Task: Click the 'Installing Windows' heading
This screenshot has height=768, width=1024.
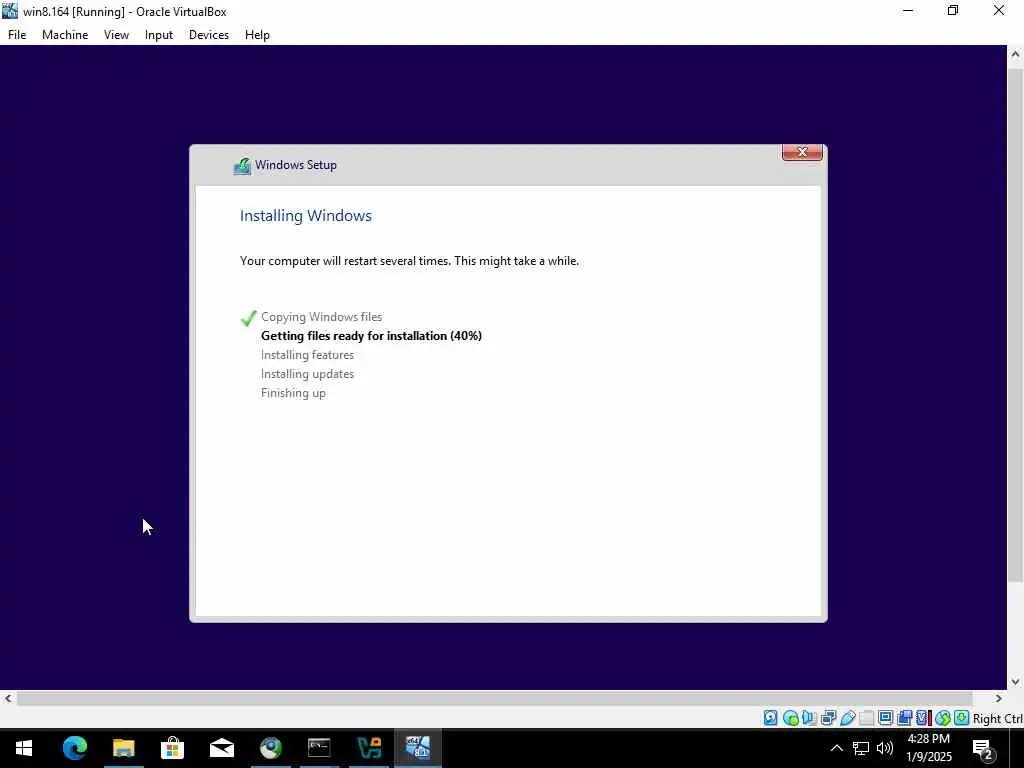Action: click(306, 216)
